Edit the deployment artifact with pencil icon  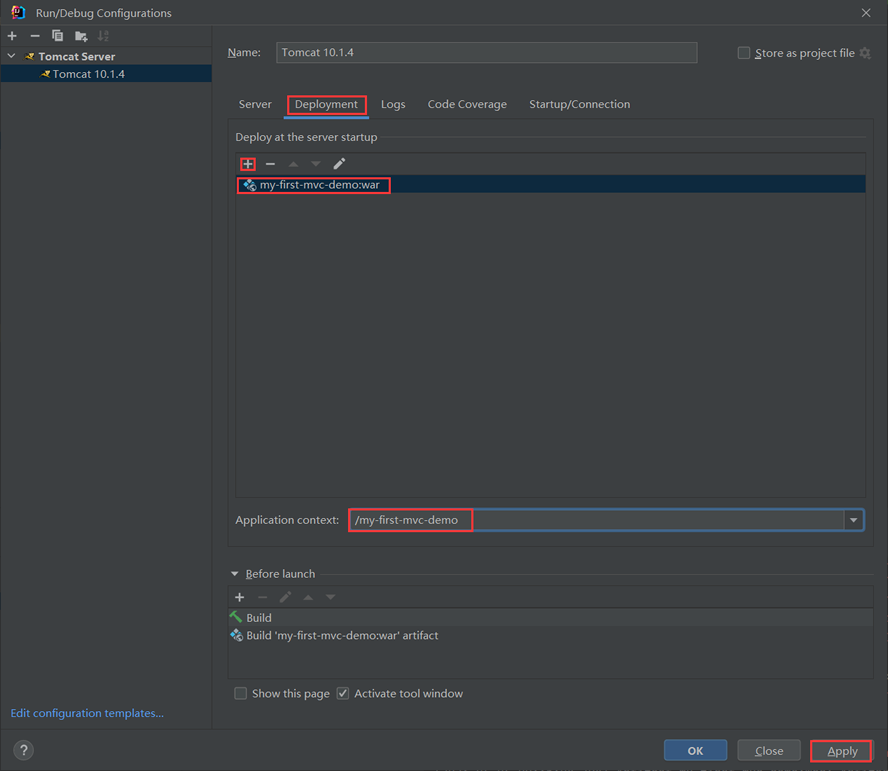pos(339,164)
